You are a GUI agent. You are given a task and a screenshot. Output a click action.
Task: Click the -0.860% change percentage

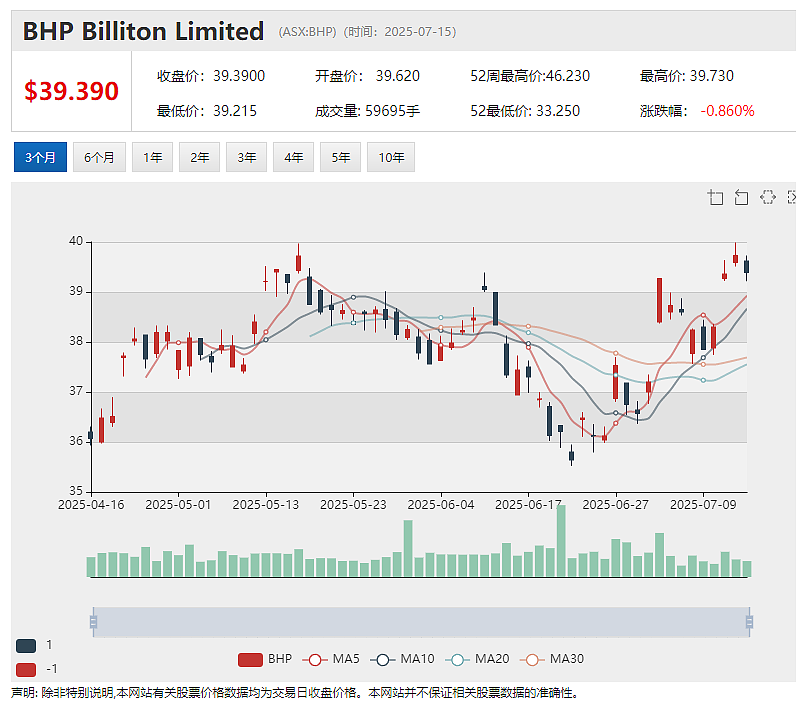point(727,111)
